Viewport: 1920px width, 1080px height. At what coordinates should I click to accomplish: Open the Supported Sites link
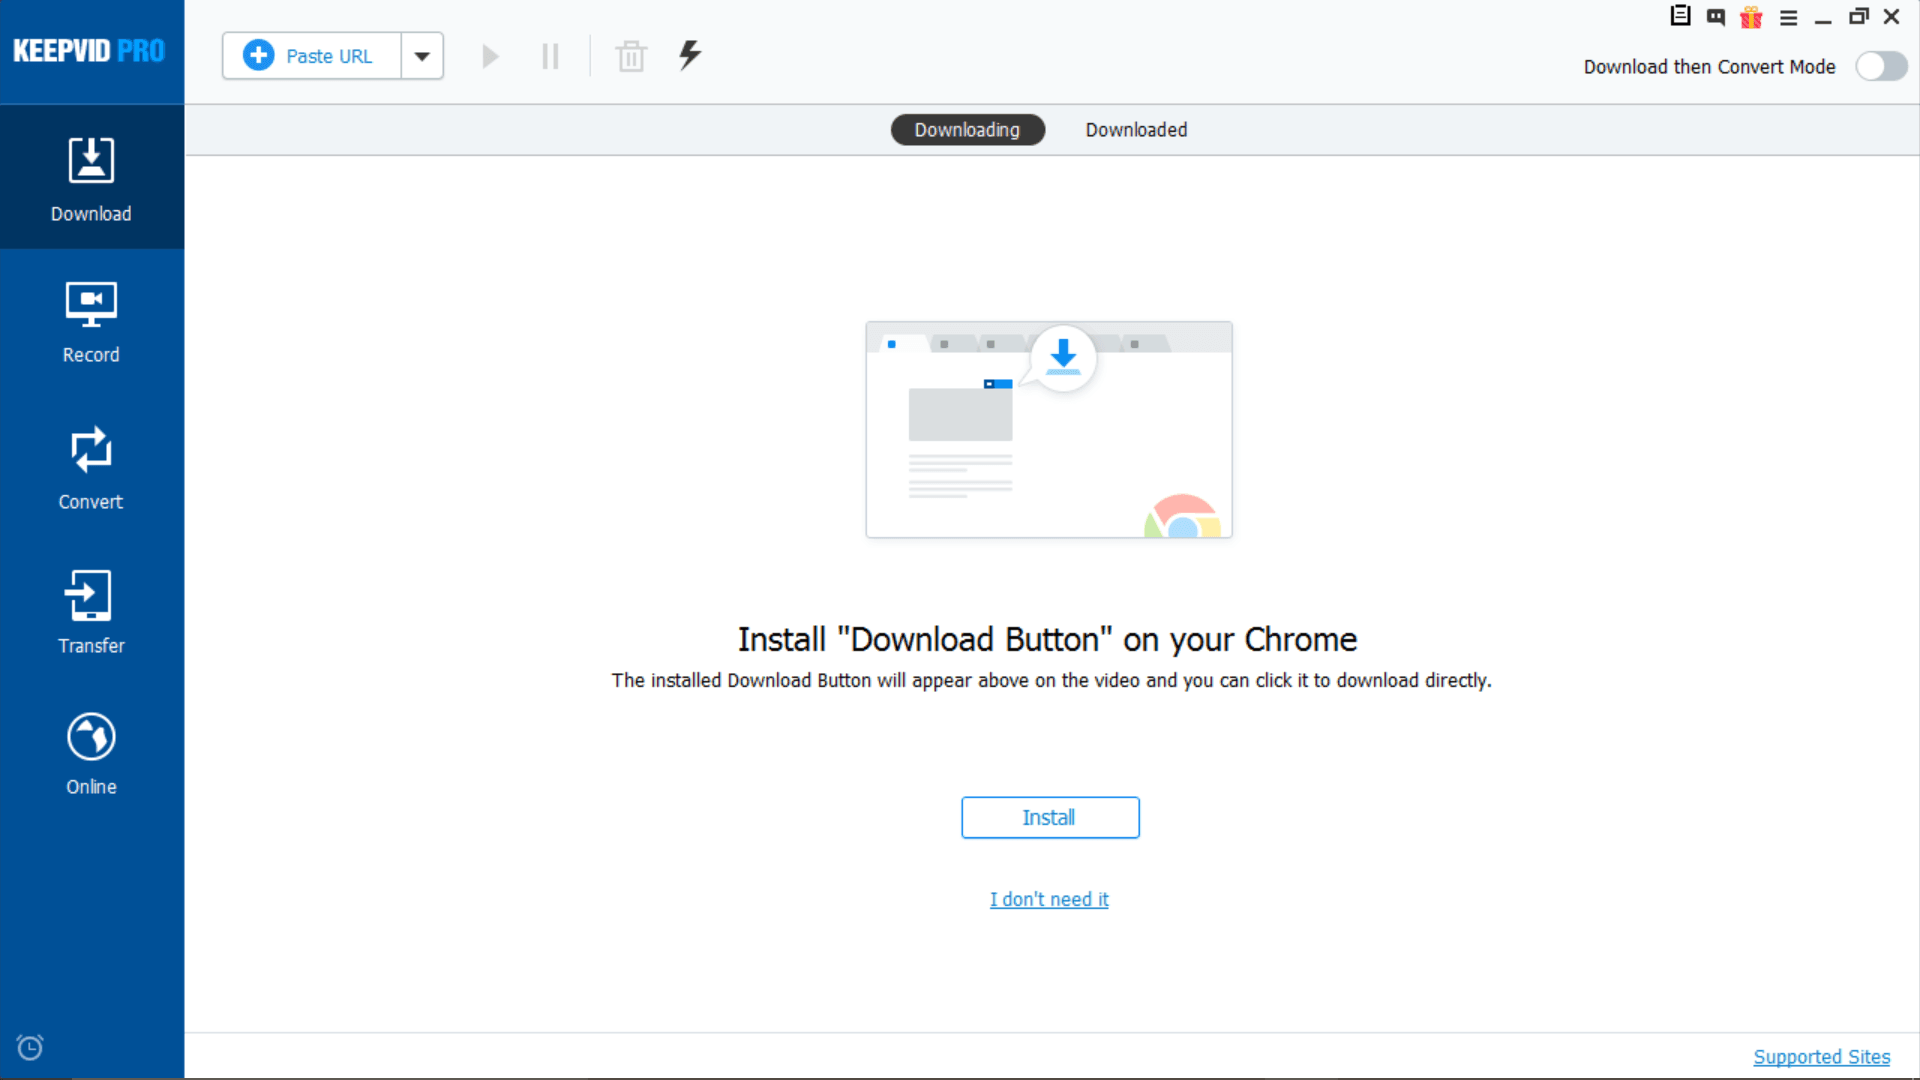click(1821, 1056)
